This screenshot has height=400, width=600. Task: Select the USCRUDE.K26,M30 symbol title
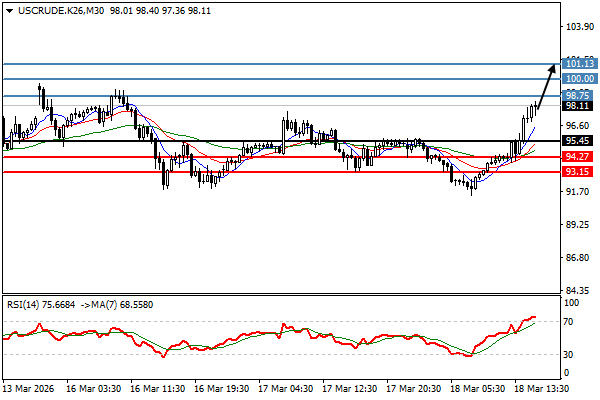tap(52, 8)
